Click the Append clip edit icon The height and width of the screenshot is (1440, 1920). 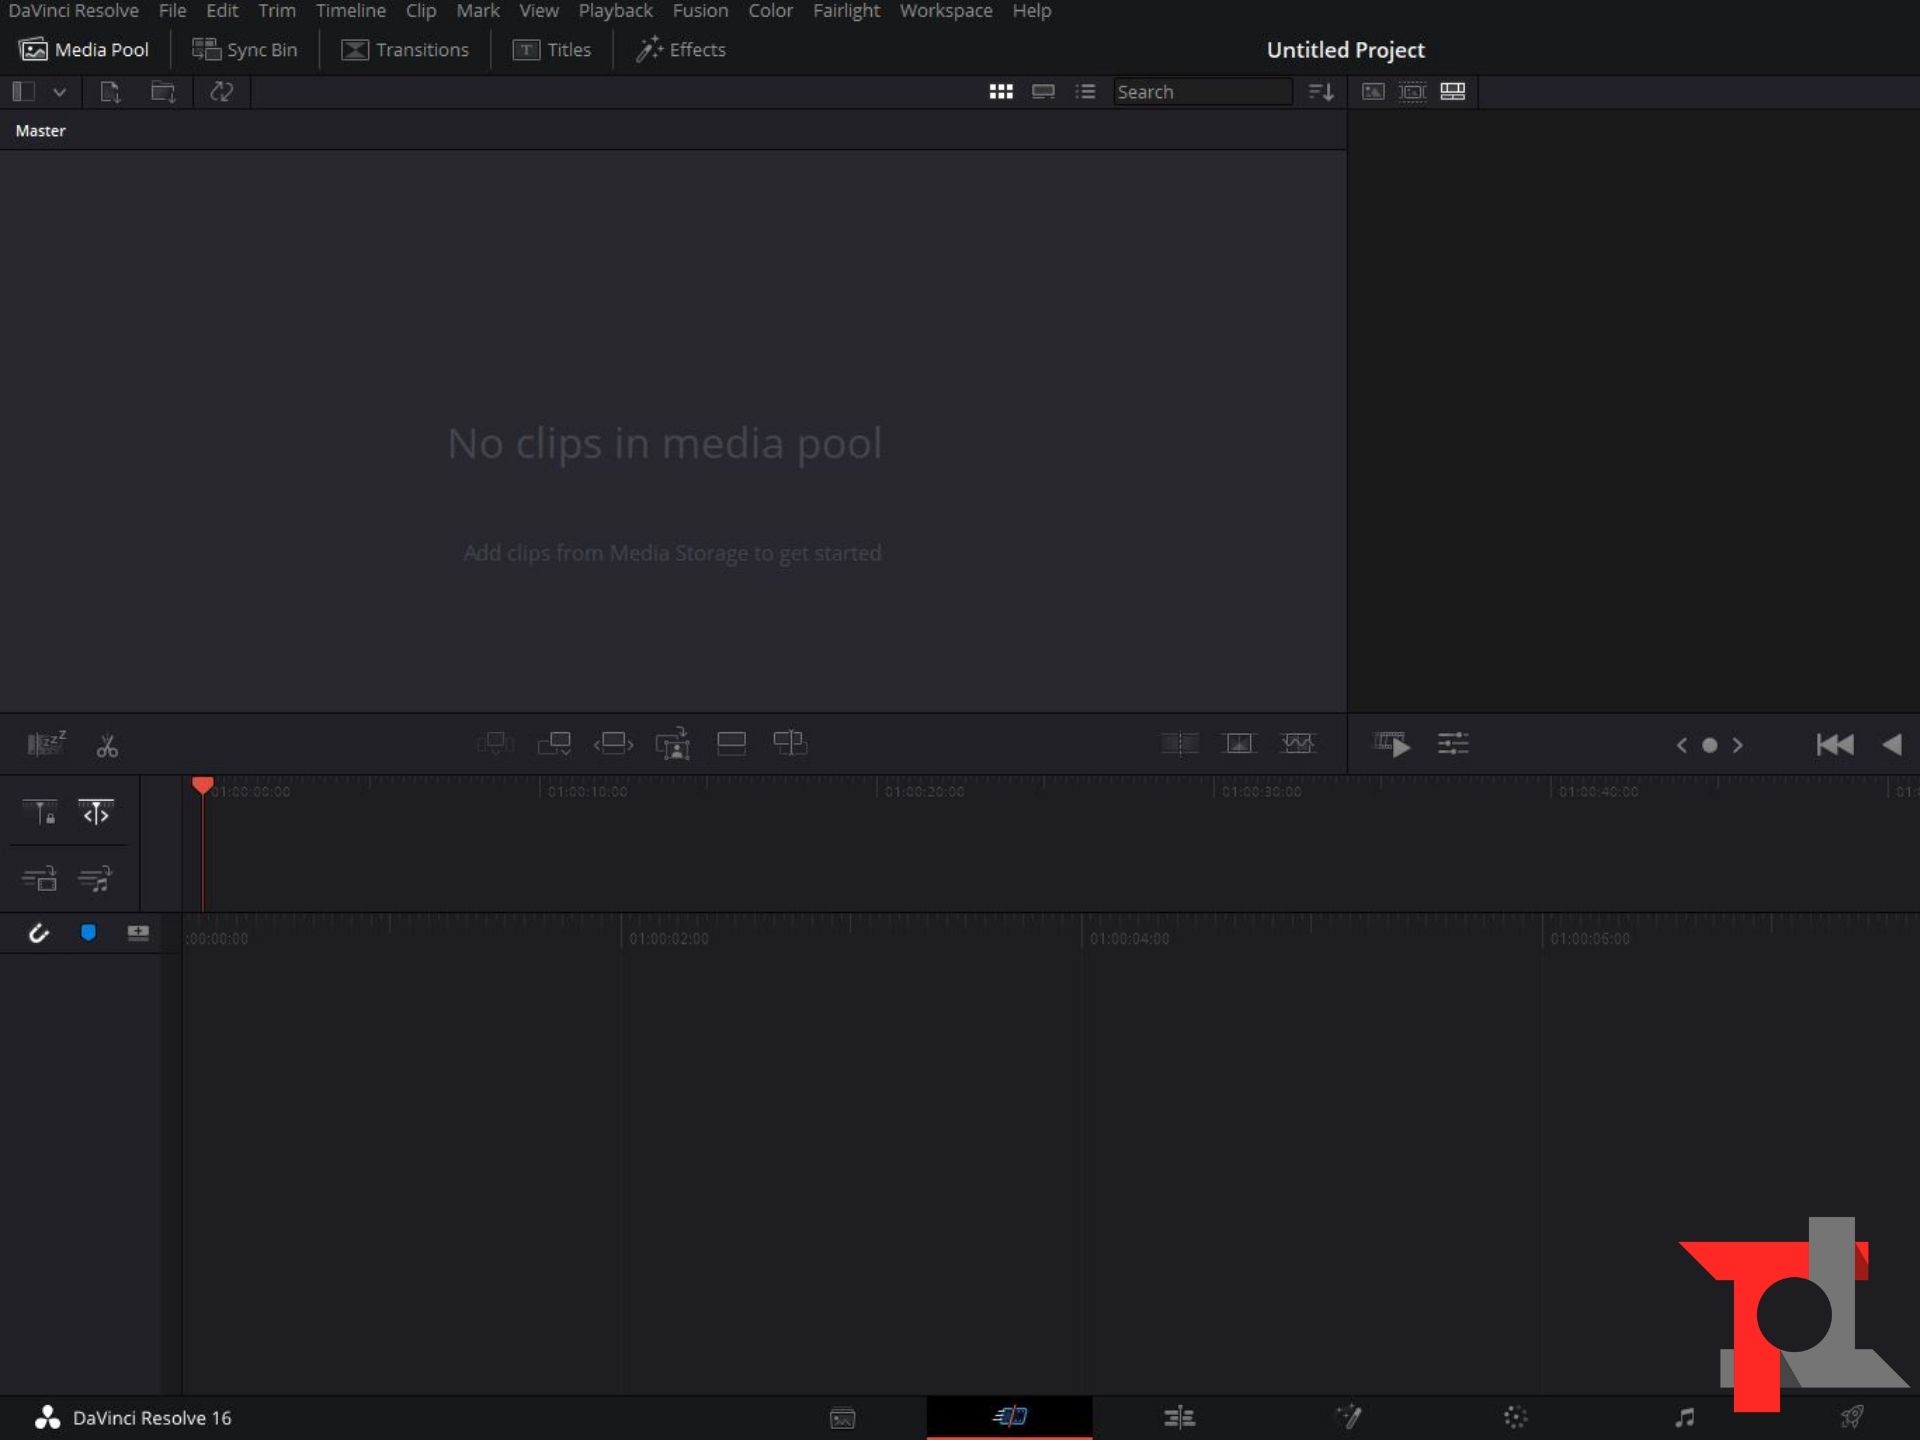[x=554, y=744]
